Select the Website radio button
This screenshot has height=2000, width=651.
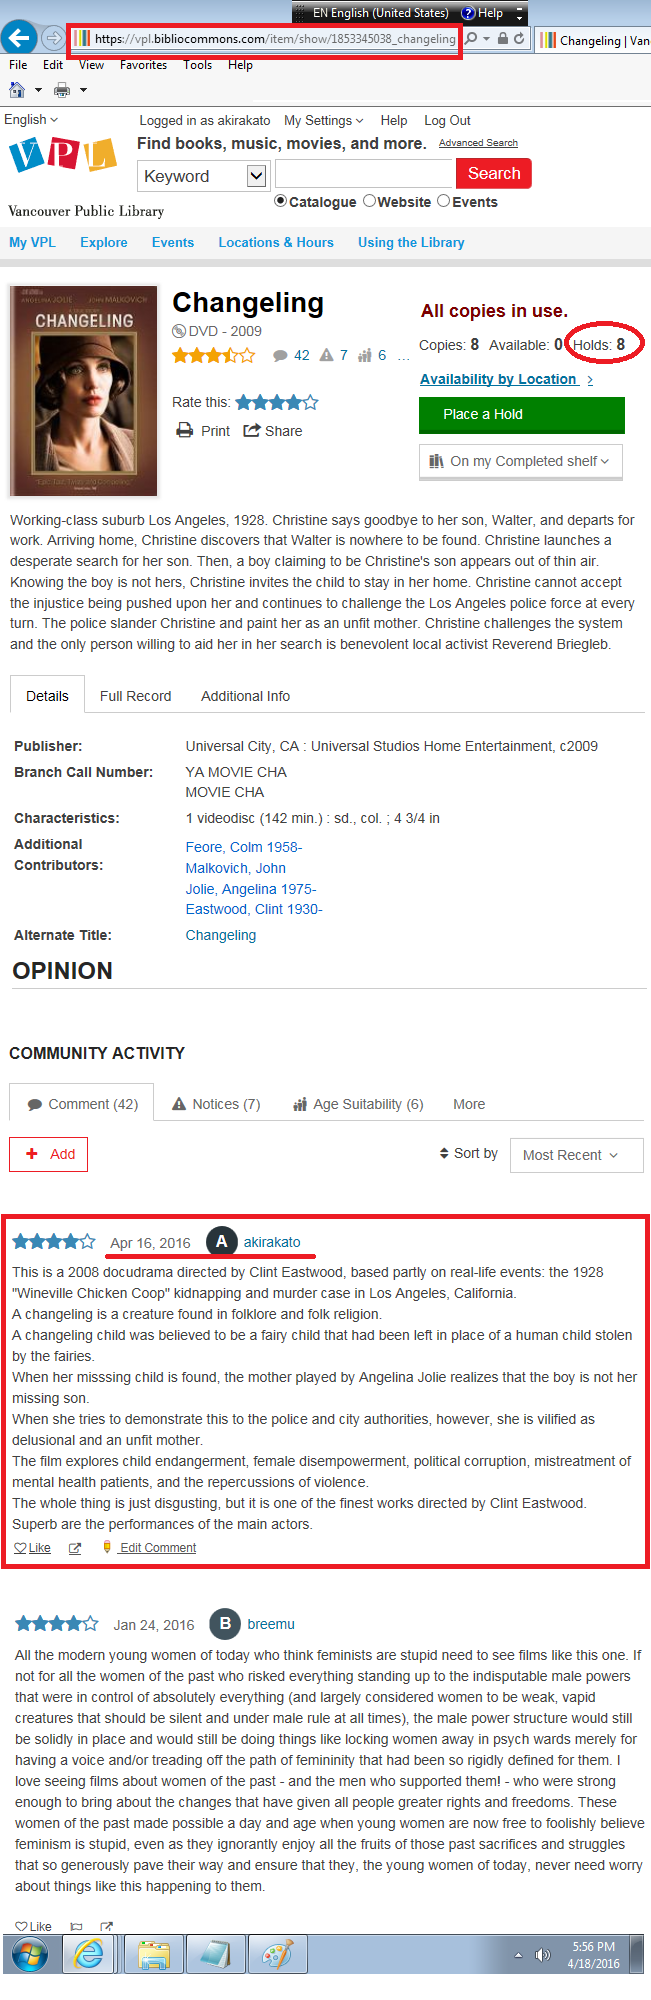pos(369,201)
